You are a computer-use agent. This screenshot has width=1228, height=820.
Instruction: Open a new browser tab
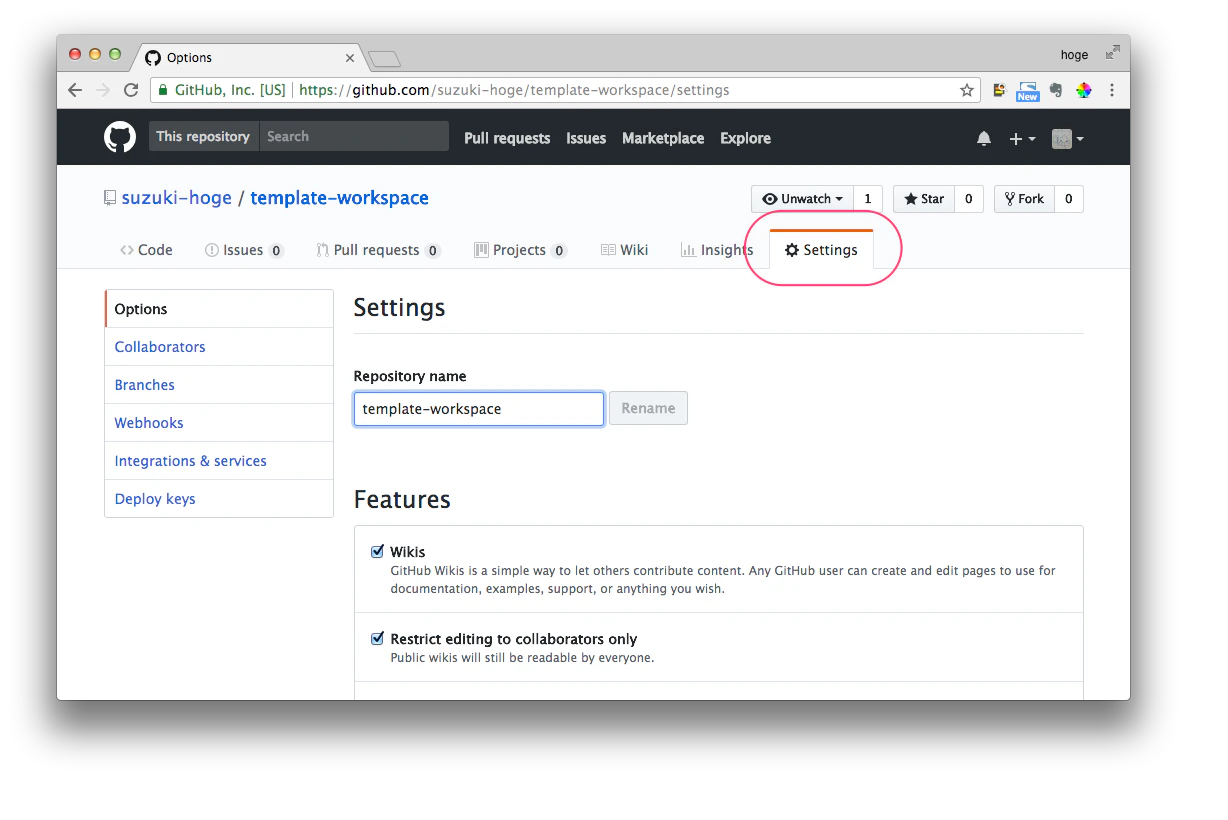tap(385, 59)
